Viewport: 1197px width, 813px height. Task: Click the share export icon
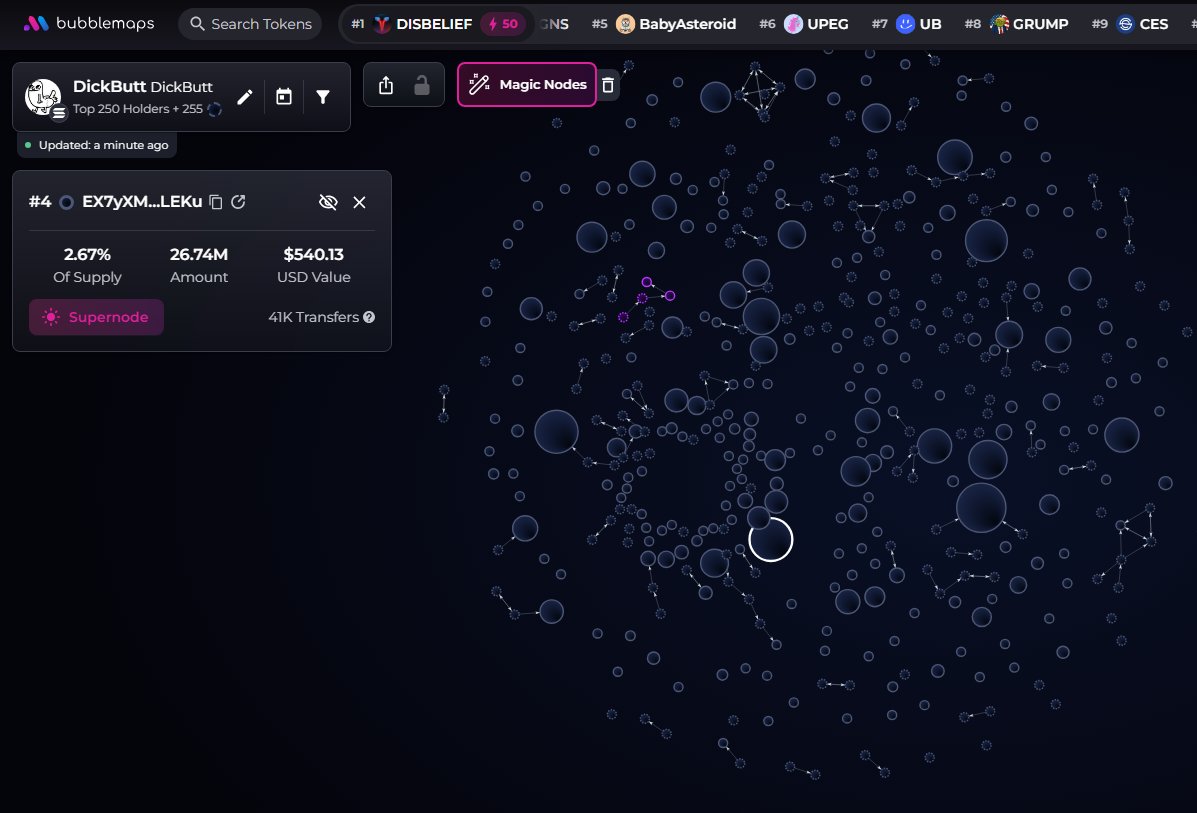pos(386,85)
